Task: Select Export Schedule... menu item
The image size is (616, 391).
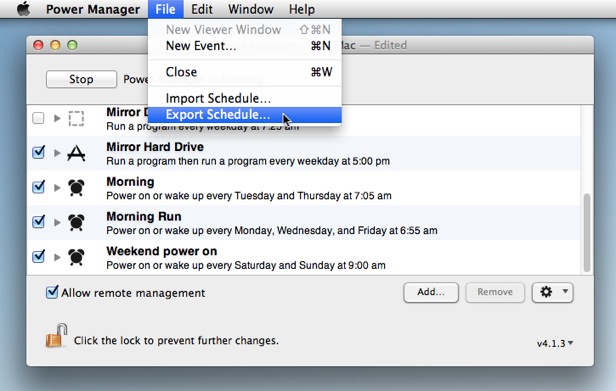Action: (x=245, y=115)
